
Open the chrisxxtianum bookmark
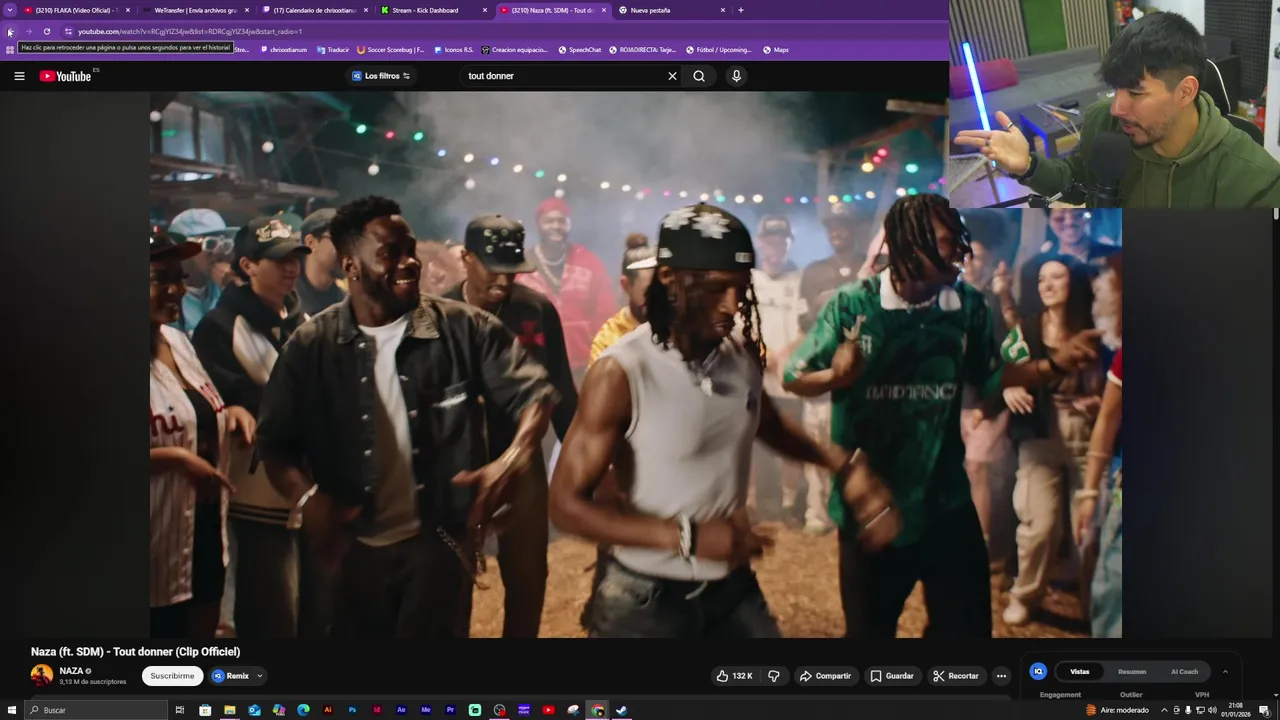coord(283,50)
